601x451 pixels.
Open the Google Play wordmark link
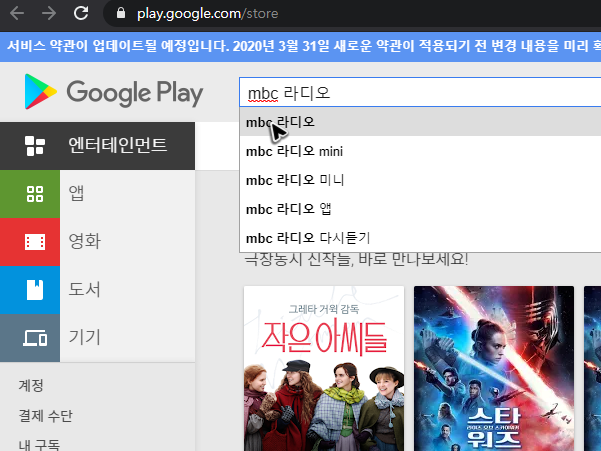tap(135, 93)
